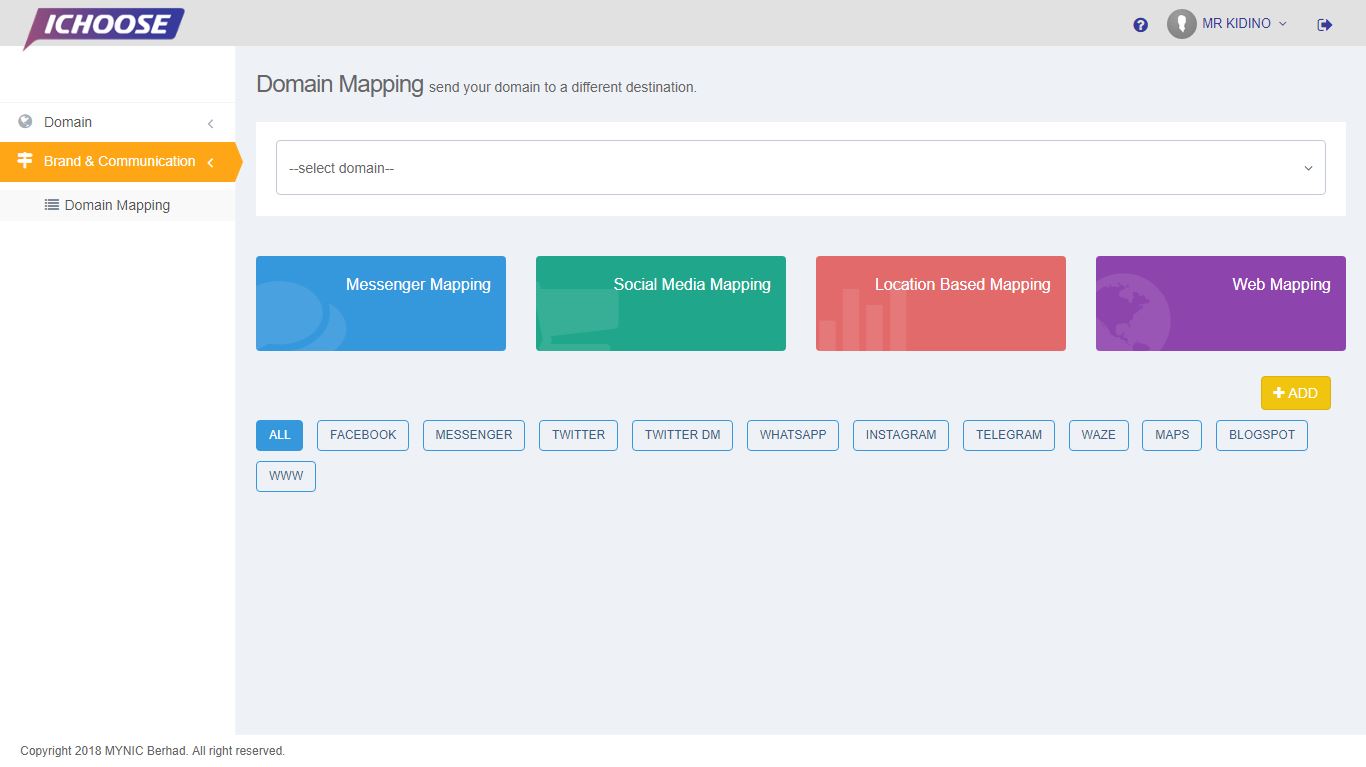This screenshot has height=767, width=1366.
Task: Expand the Domain sidebar menu chevron
Action: point(210,123)
